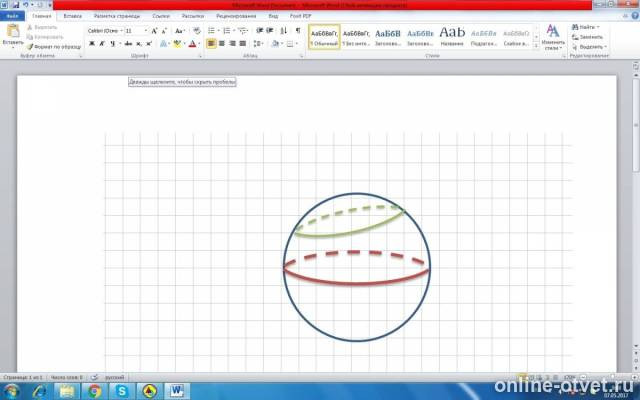Screen dimensions: 640x400
Task: Toggle subscript x₂ formatting
Action: 139,44
